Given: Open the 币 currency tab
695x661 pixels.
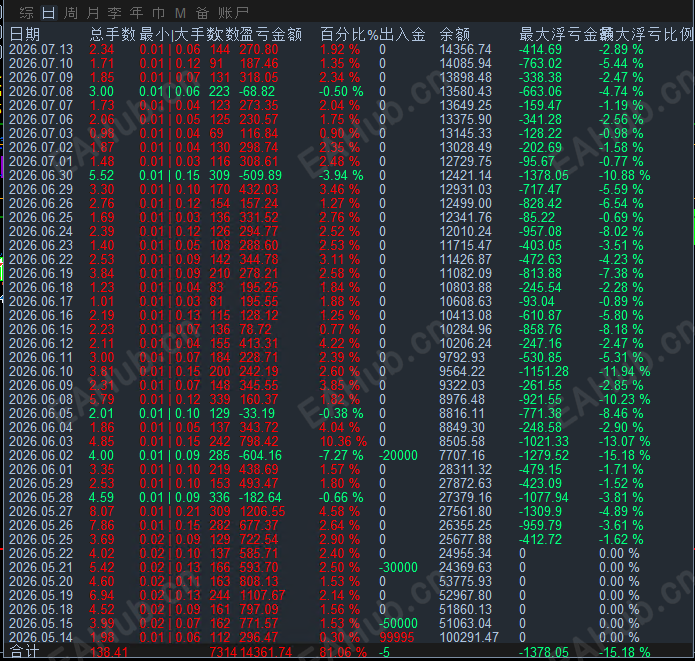Looking at the screenshot, I should pyautogui.click(x=158, y=13).
